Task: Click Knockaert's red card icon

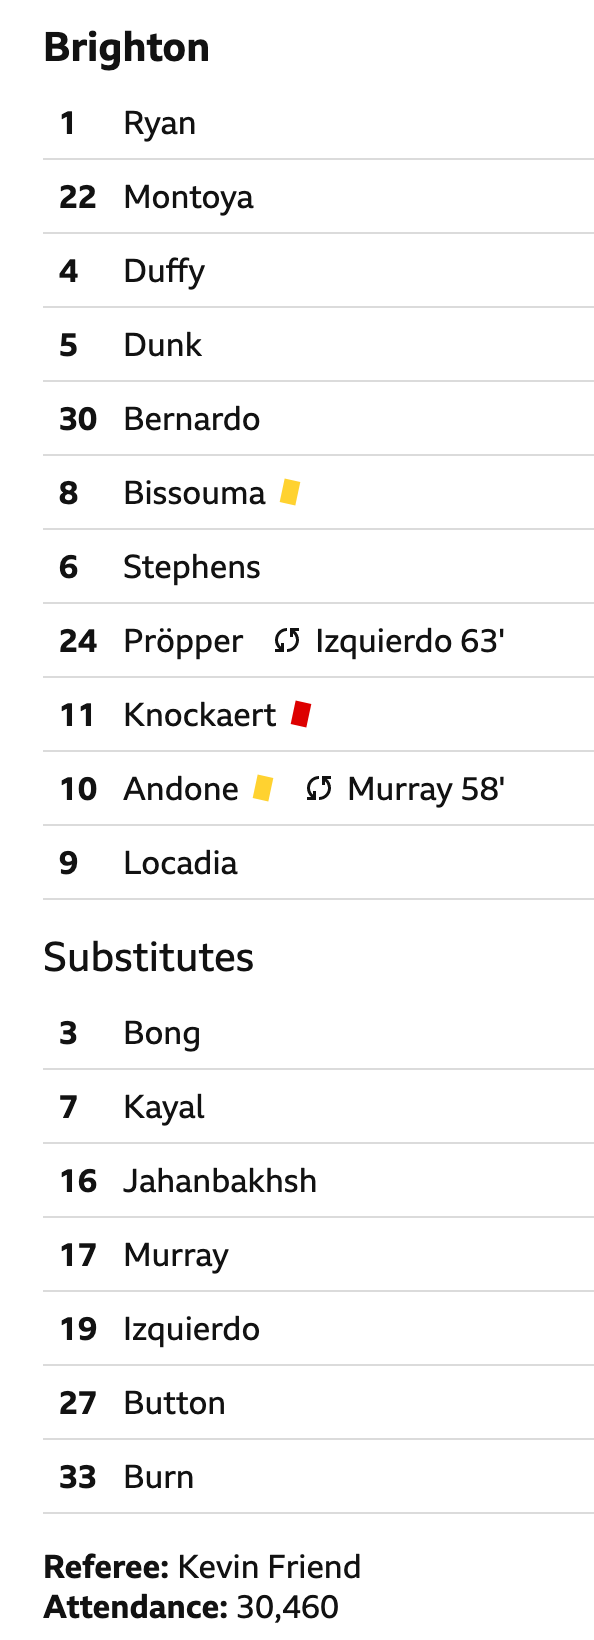Action: 301,714
